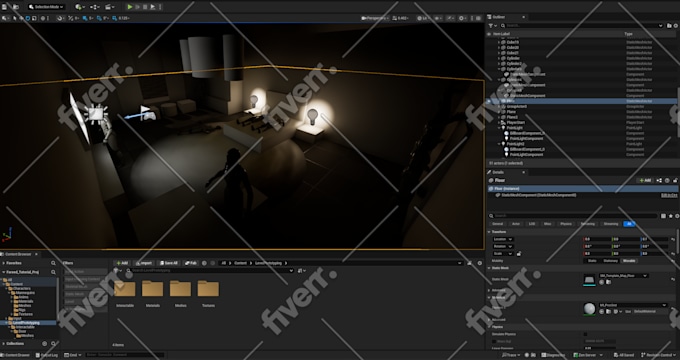Open Fab from Content Browser
The width and height of the screenshot is (680, 360).
pyautogui.click(x=190, y=263)
